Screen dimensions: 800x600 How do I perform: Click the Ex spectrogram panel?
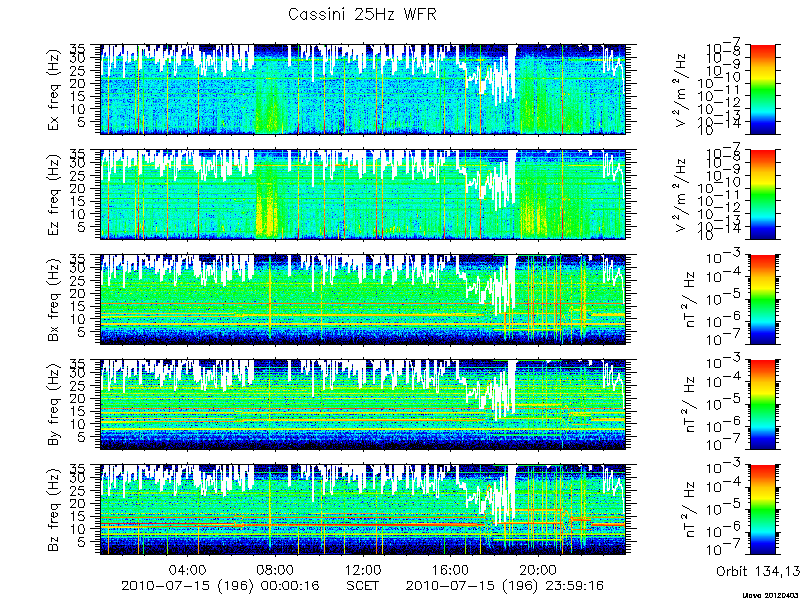(x=363, y=89)
